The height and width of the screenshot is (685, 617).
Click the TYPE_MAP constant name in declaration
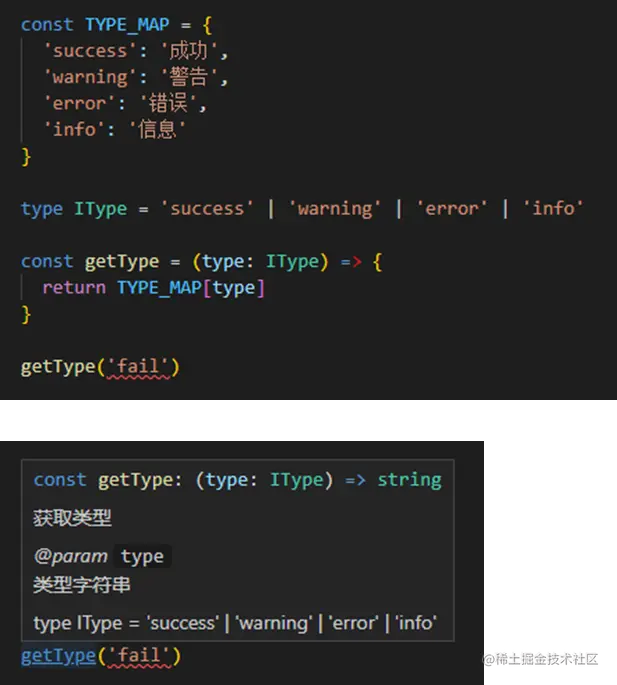[127, 24]
